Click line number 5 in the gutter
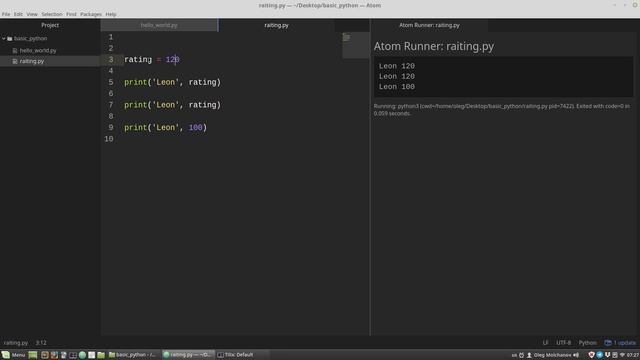 pyautogui.click(x=111, y=82)
